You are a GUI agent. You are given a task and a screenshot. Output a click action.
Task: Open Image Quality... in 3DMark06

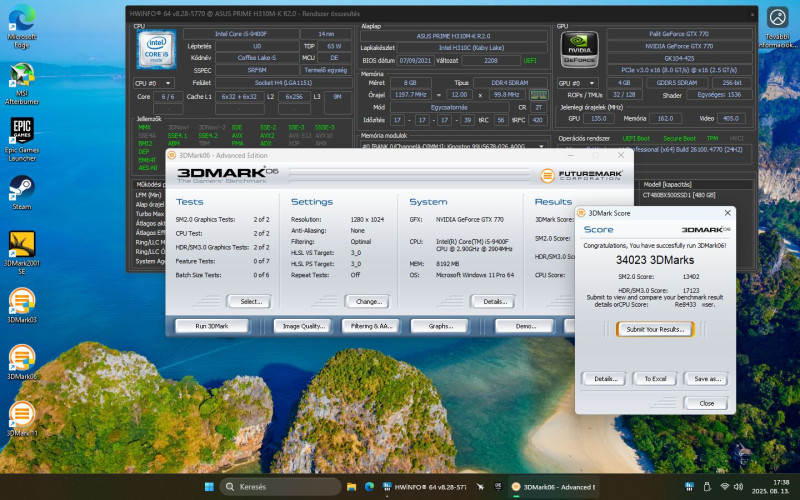pos(303,326)
